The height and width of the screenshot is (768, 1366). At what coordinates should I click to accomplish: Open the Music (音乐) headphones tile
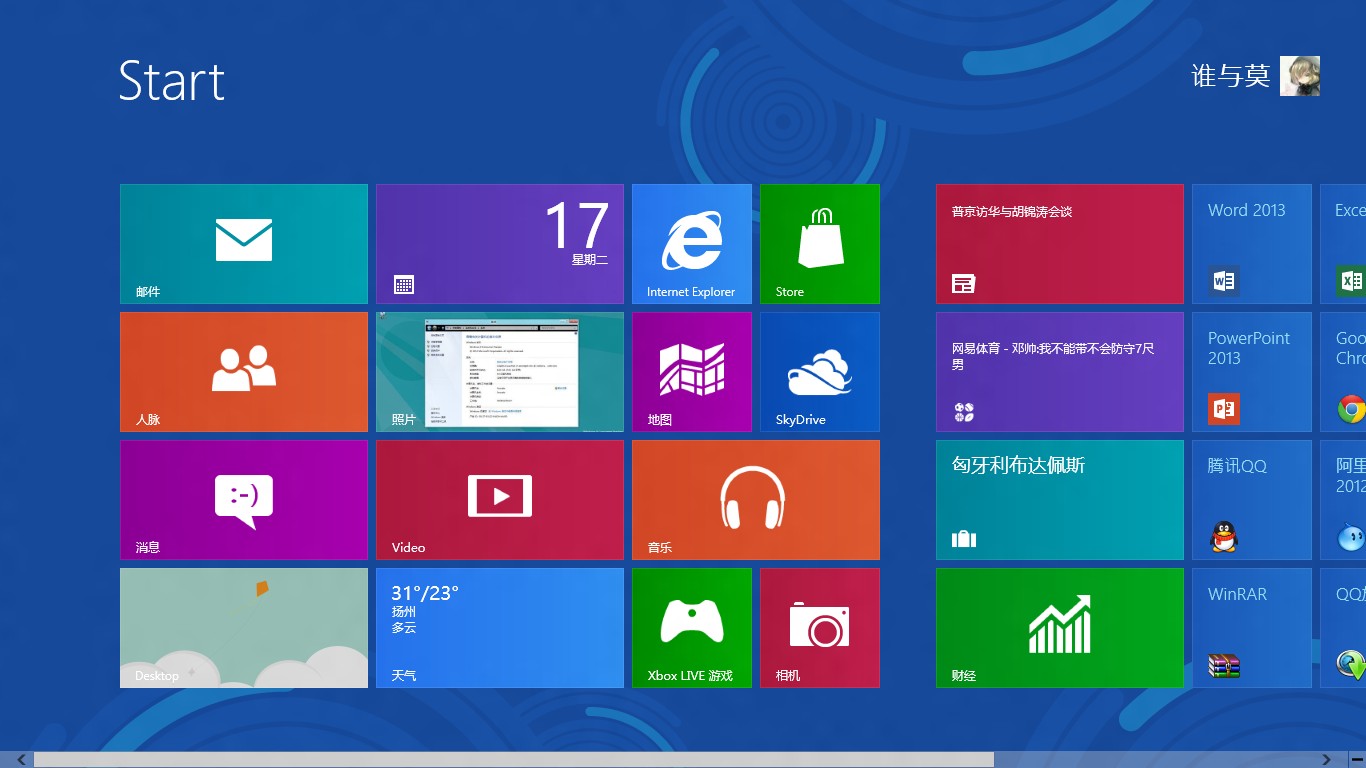(x=755, y=500)
